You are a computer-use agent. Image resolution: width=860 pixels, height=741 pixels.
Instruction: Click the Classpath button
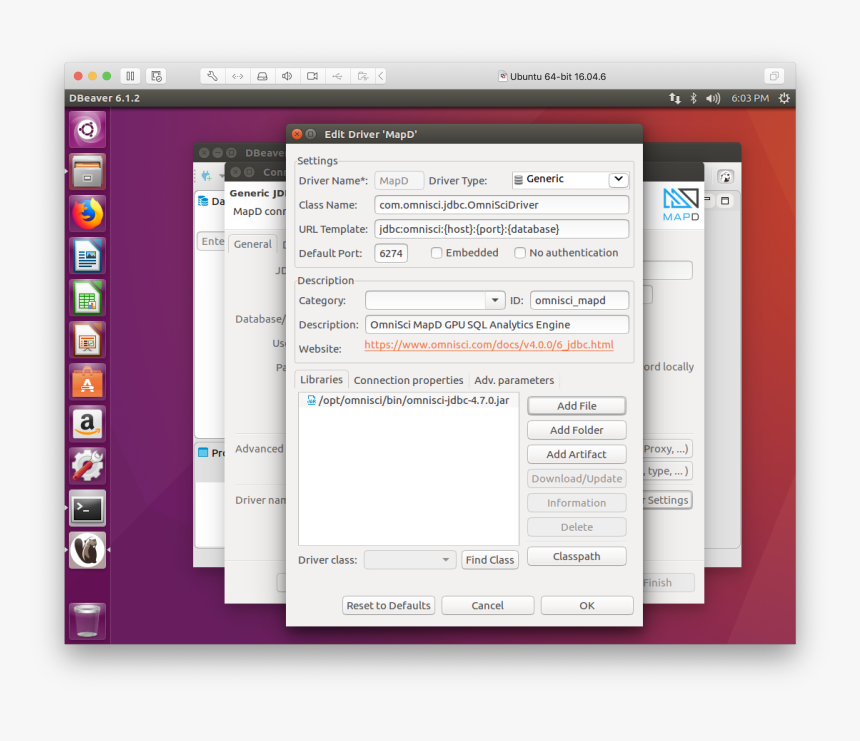tap(576, 556)
